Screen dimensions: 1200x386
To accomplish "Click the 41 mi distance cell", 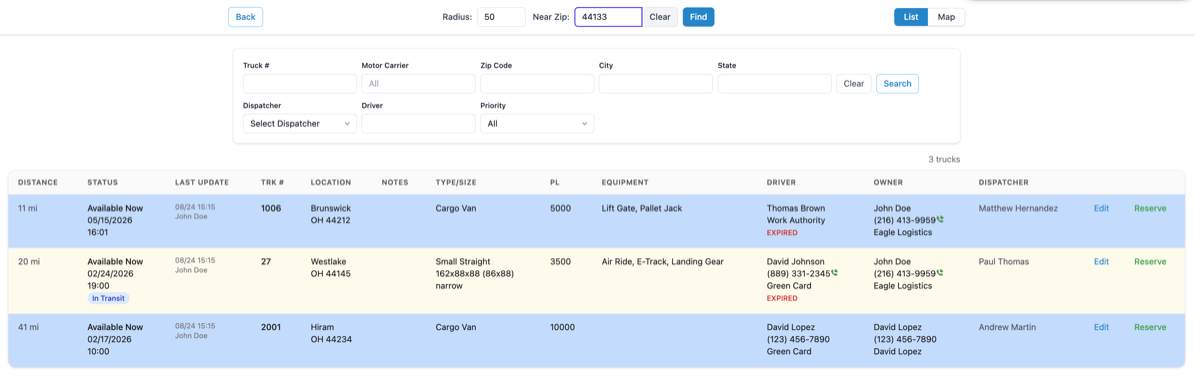I will 29,327.
